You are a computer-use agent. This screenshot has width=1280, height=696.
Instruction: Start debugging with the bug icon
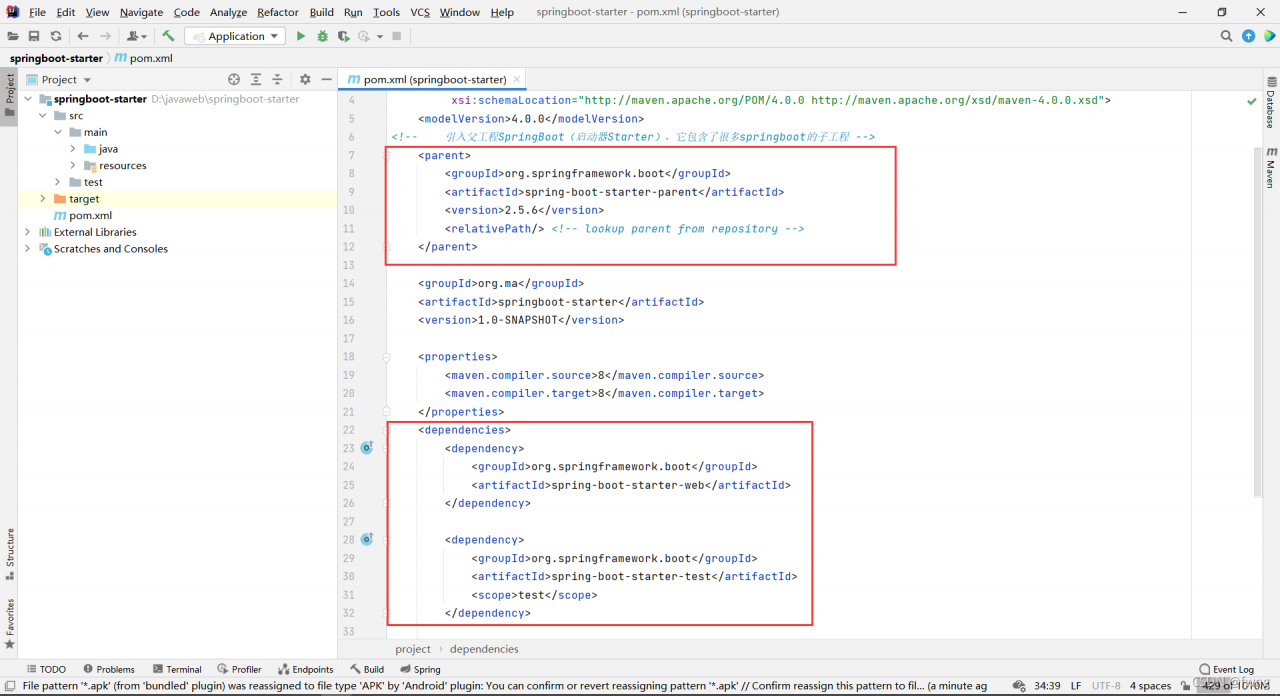[322, 36]
